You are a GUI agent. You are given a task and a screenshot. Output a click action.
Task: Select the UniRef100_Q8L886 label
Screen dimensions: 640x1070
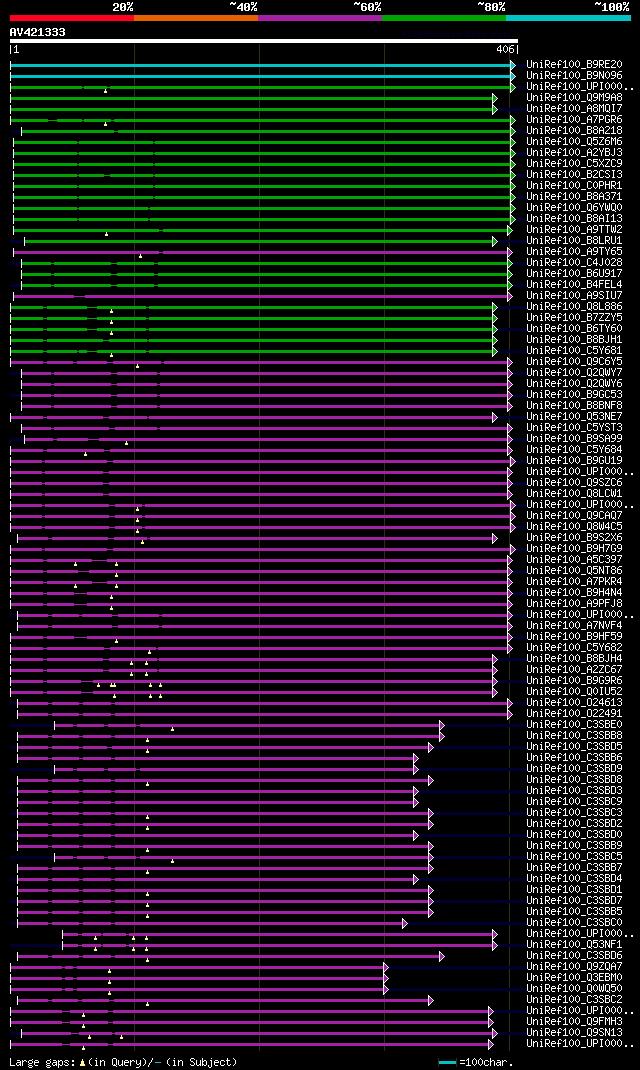(x=574, y=307)
